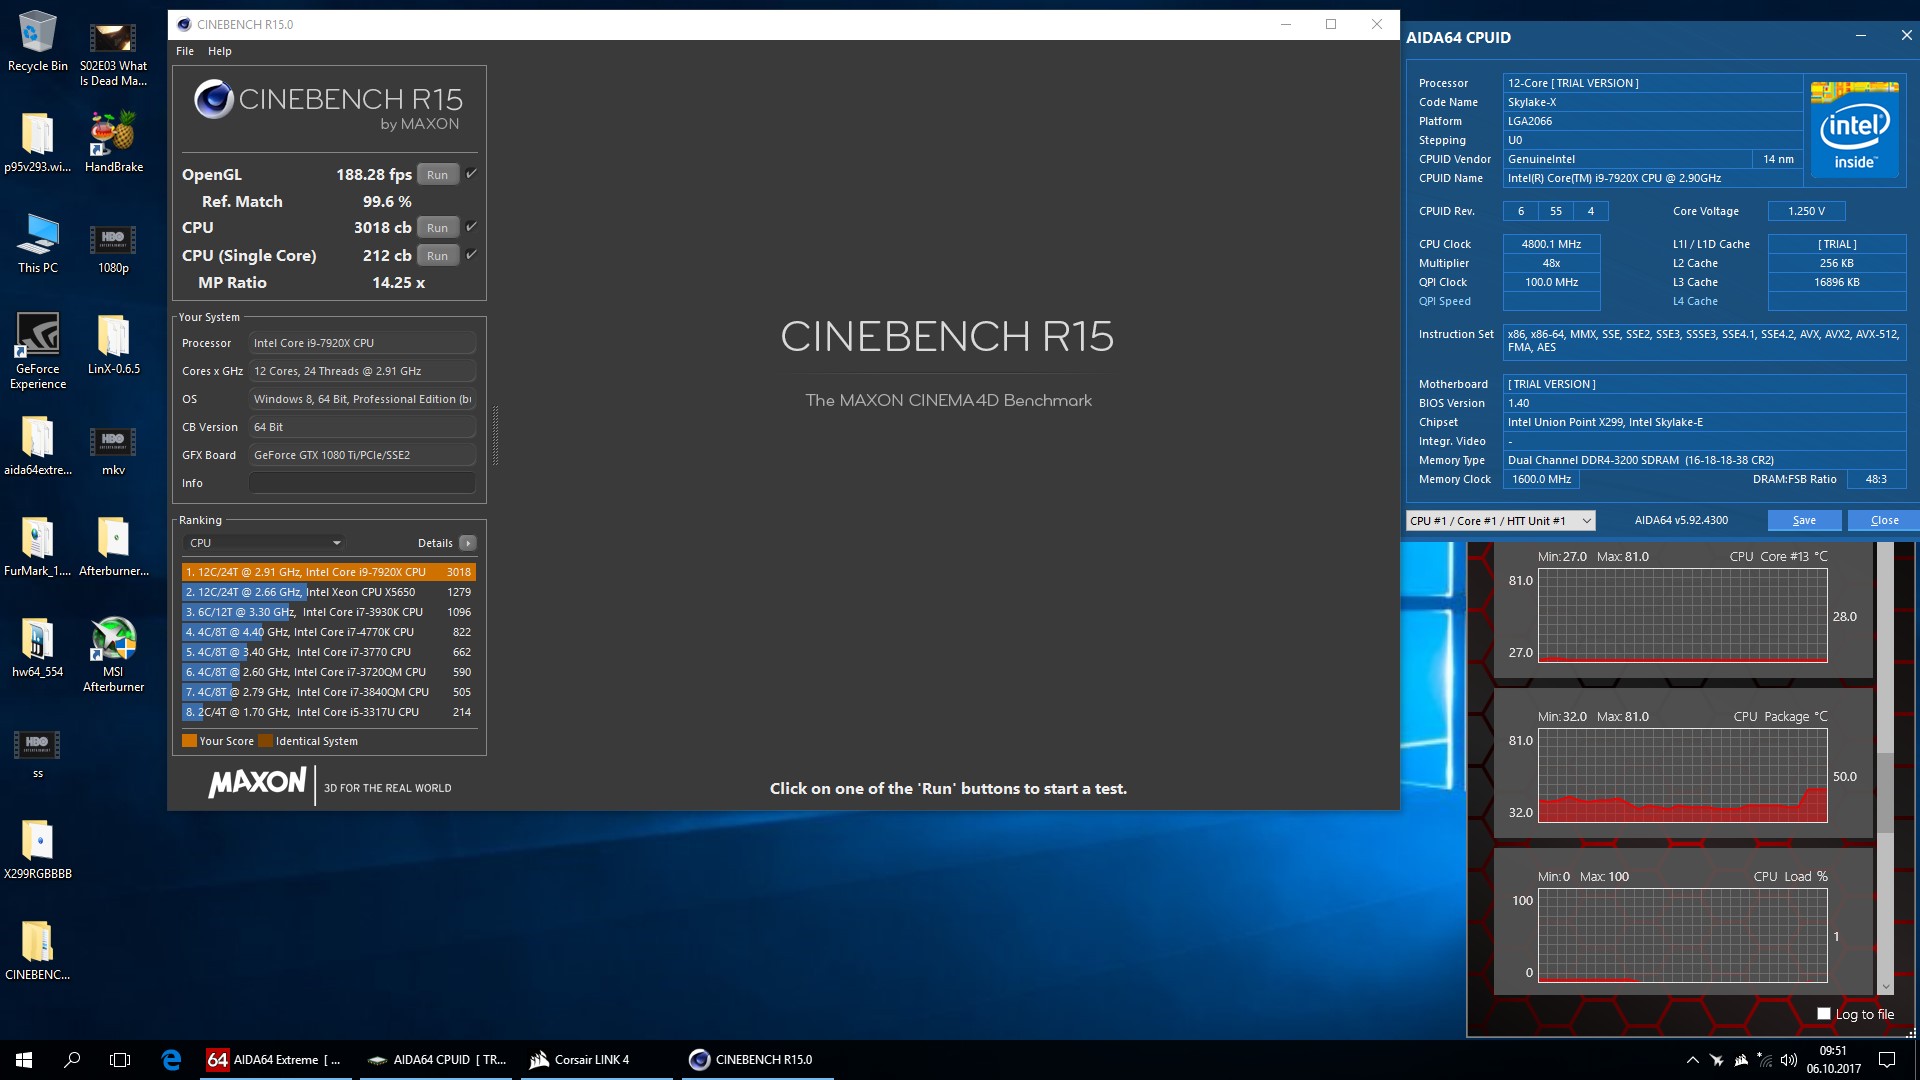Open Task View in taskbar
The width and height of the screenshot is (1920, 1080).
[x=120, y=1059]
